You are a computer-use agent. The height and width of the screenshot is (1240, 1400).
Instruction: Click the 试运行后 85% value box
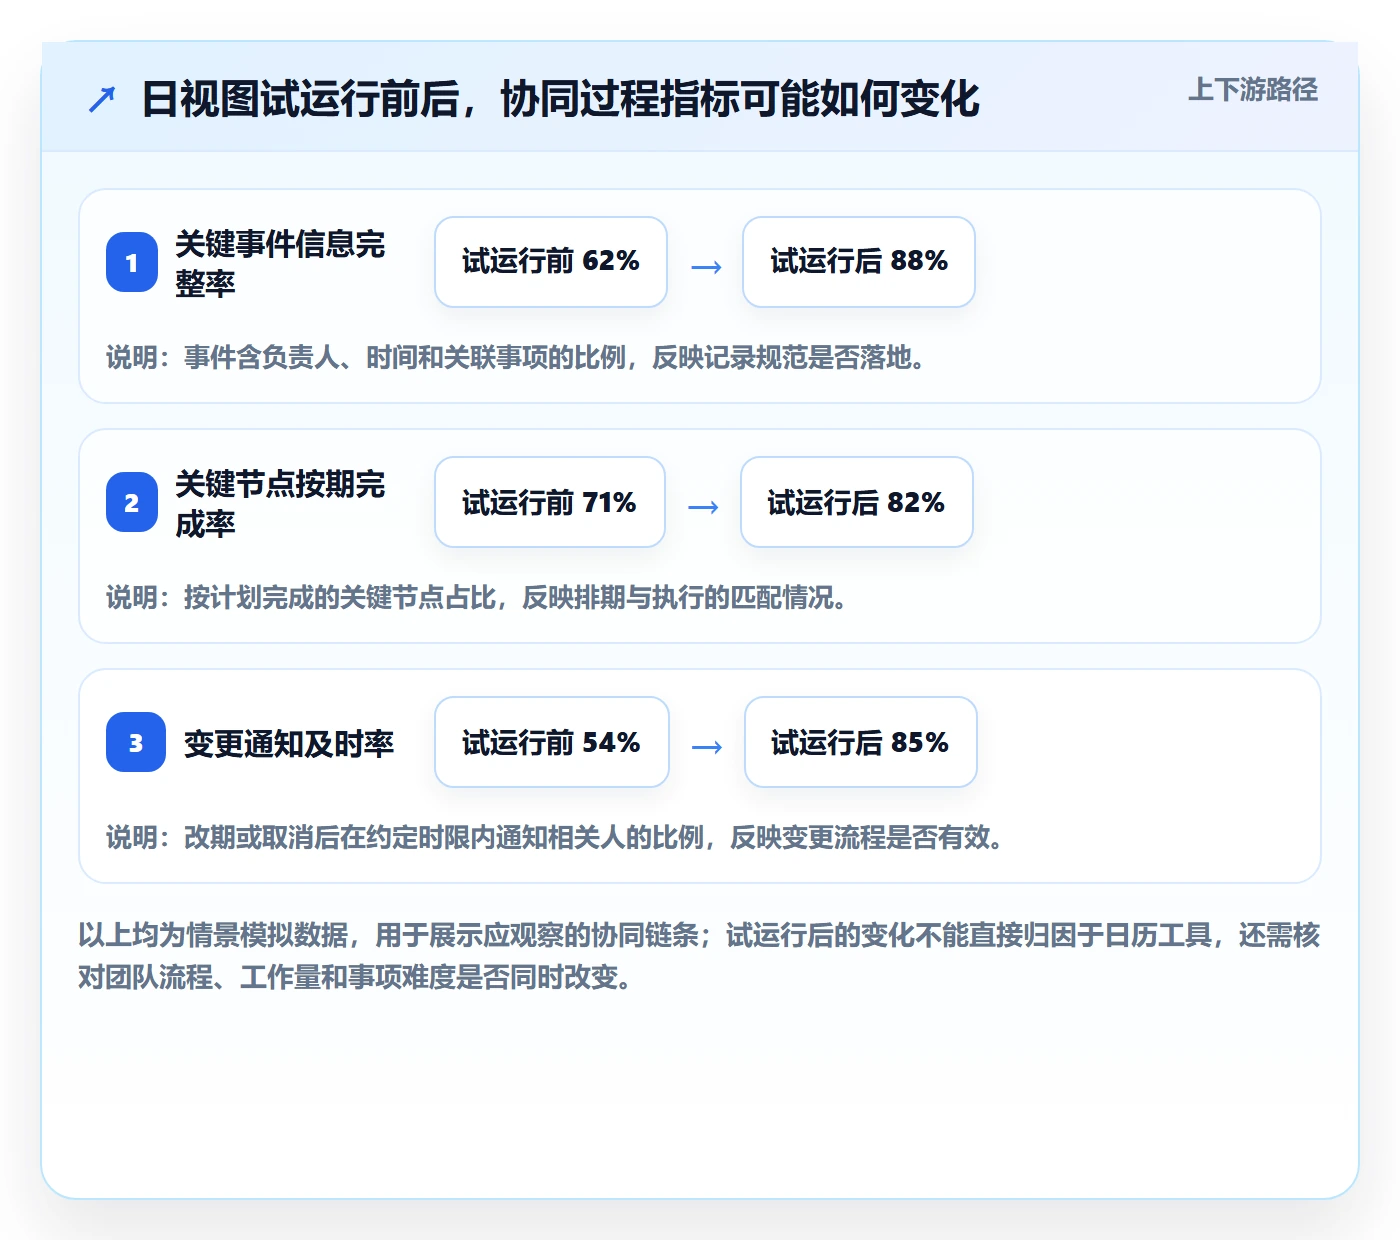click(861, 742)
